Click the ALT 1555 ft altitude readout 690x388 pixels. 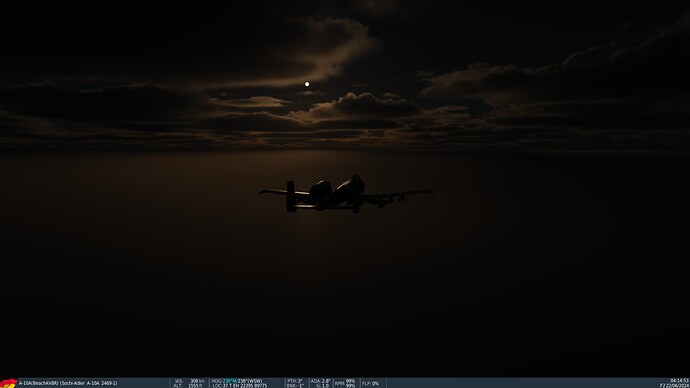coord(188,386)
